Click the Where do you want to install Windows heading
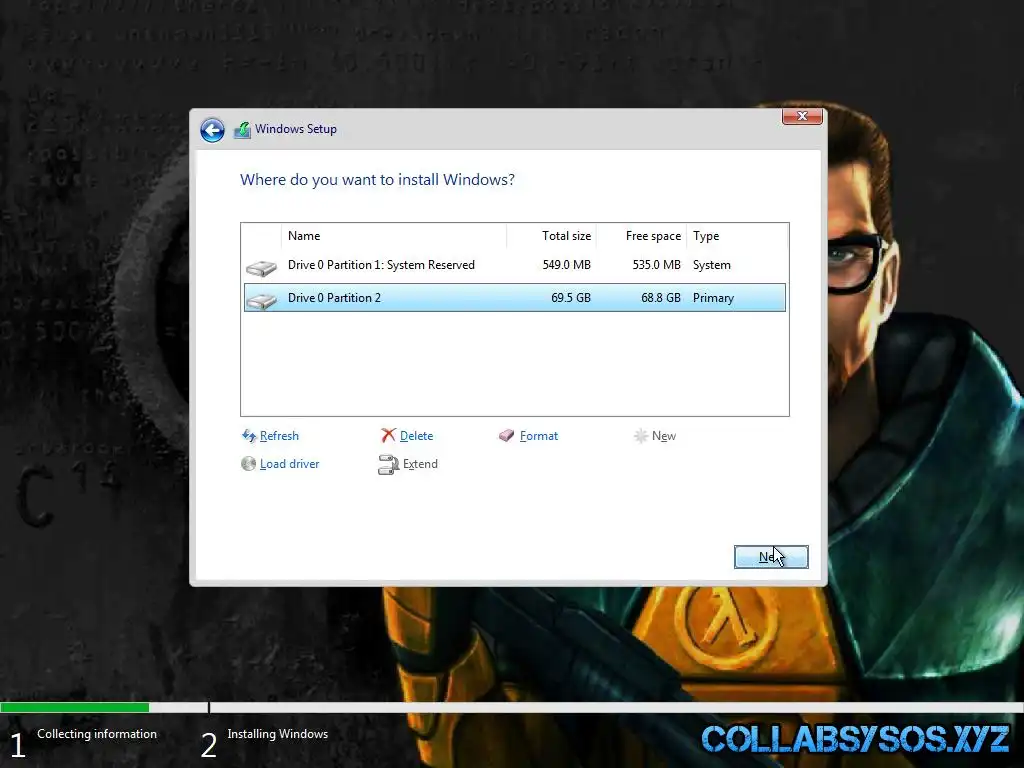The image size is (1024, 768). click(x=377, y=180)
